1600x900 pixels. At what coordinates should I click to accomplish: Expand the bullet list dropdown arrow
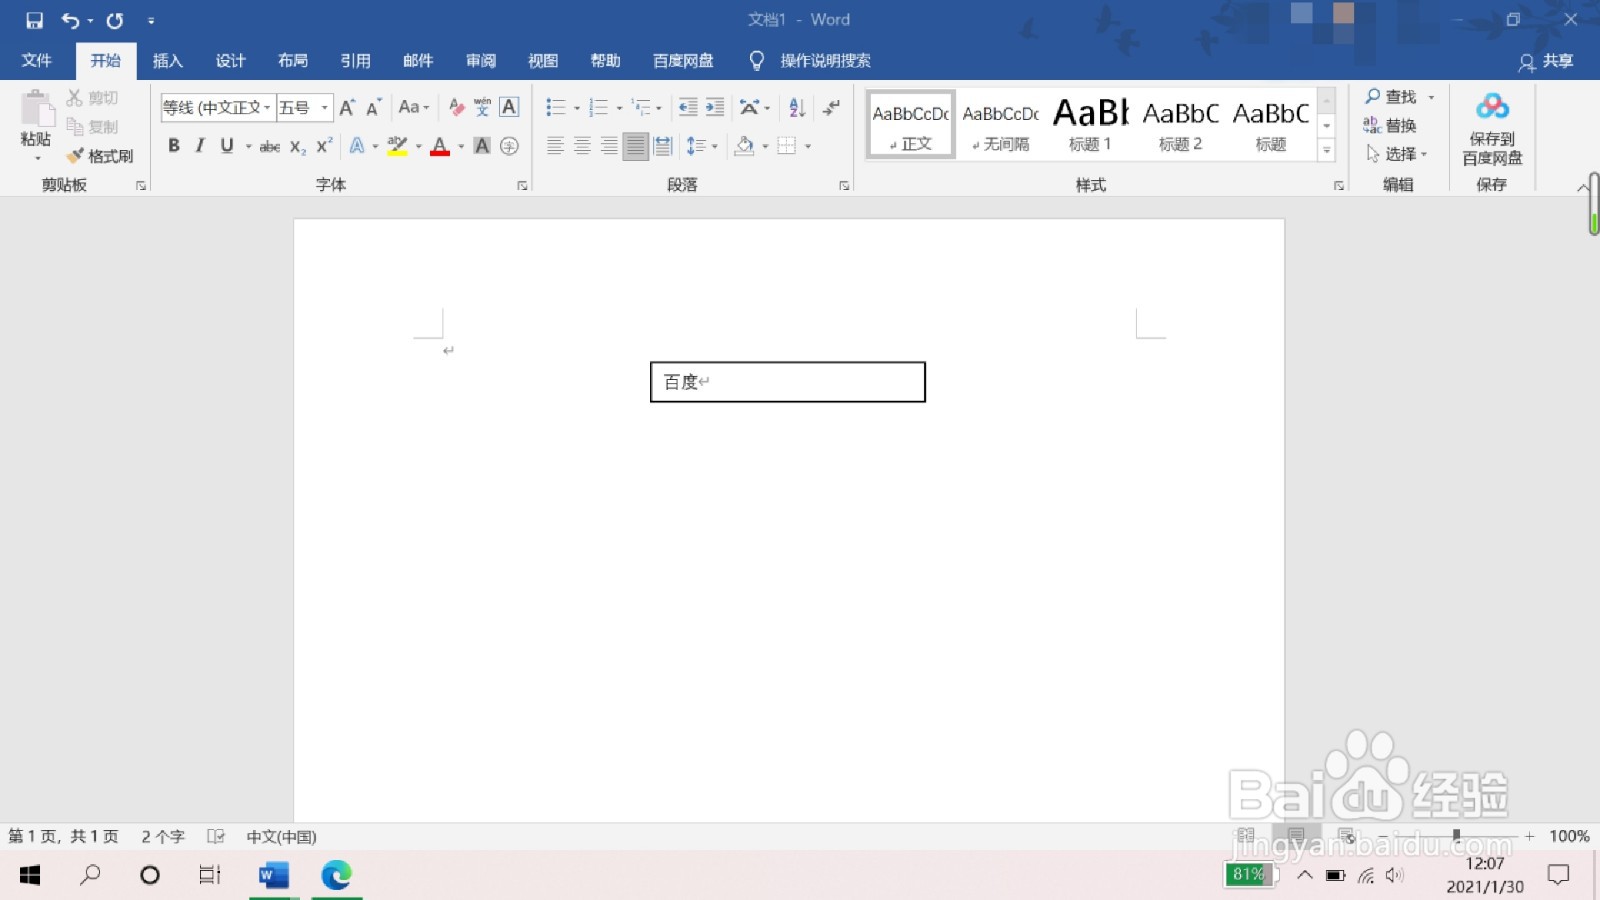click(577, 108)
